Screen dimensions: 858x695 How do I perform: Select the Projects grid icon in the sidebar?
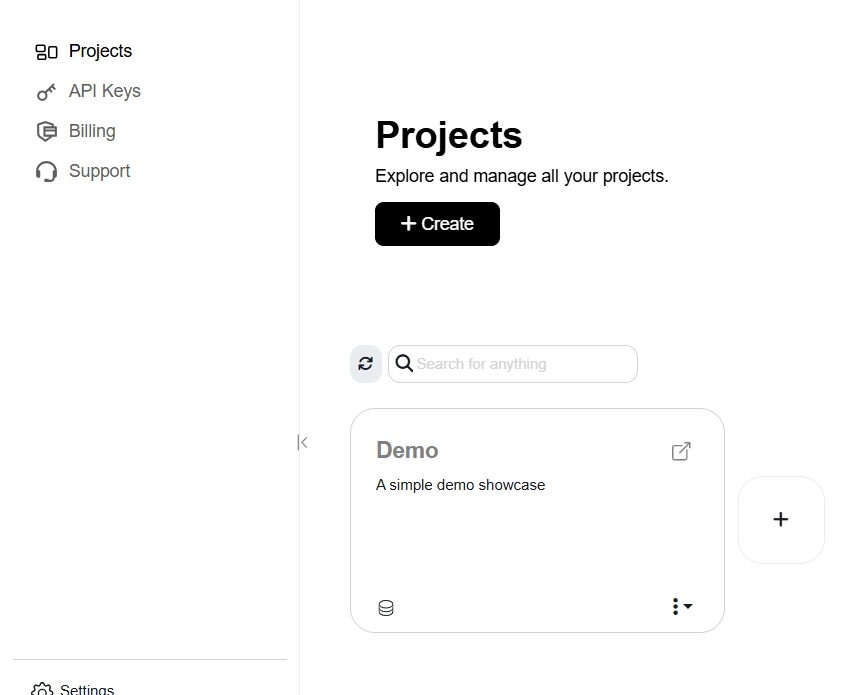pyautogui.click(x=46, y=51)
